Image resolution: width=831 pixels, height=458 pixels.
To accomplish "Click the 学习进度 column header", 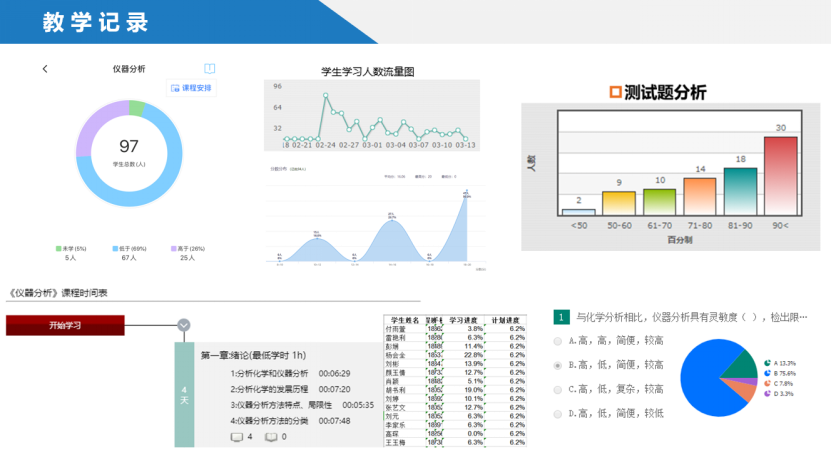I will [466, 319].
